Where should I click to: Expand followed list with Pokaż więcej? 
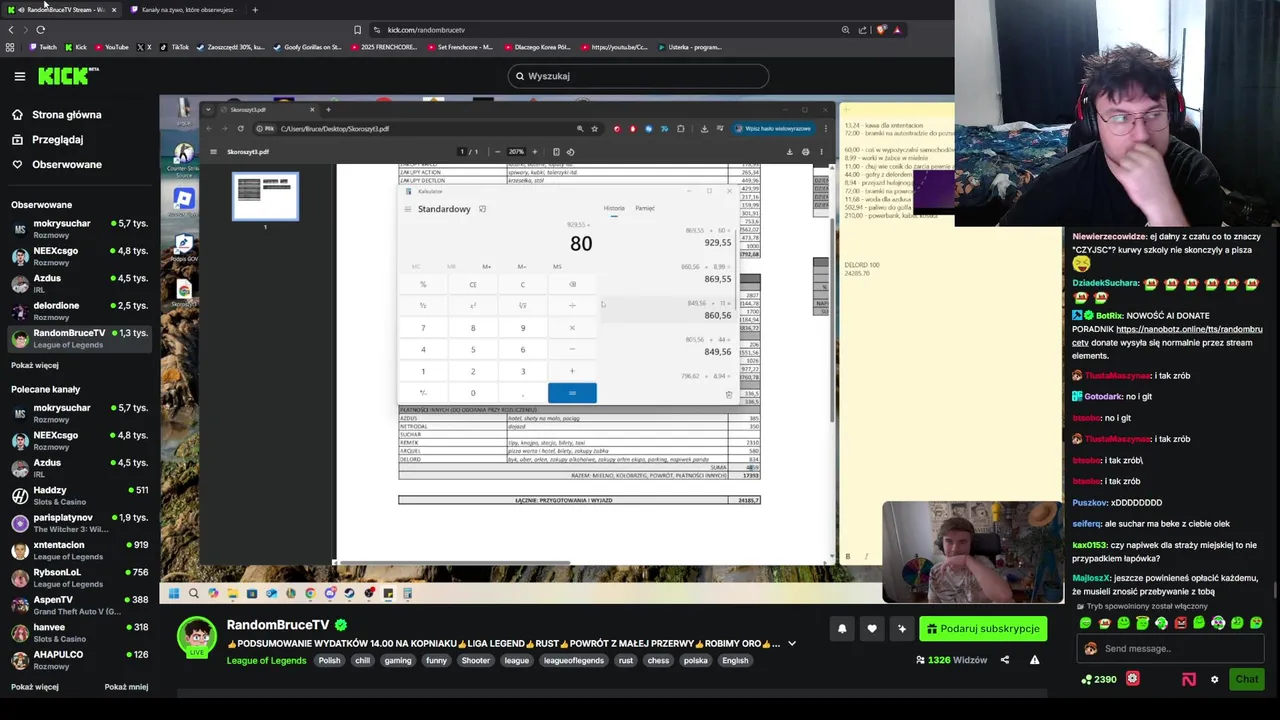[35, 365]
